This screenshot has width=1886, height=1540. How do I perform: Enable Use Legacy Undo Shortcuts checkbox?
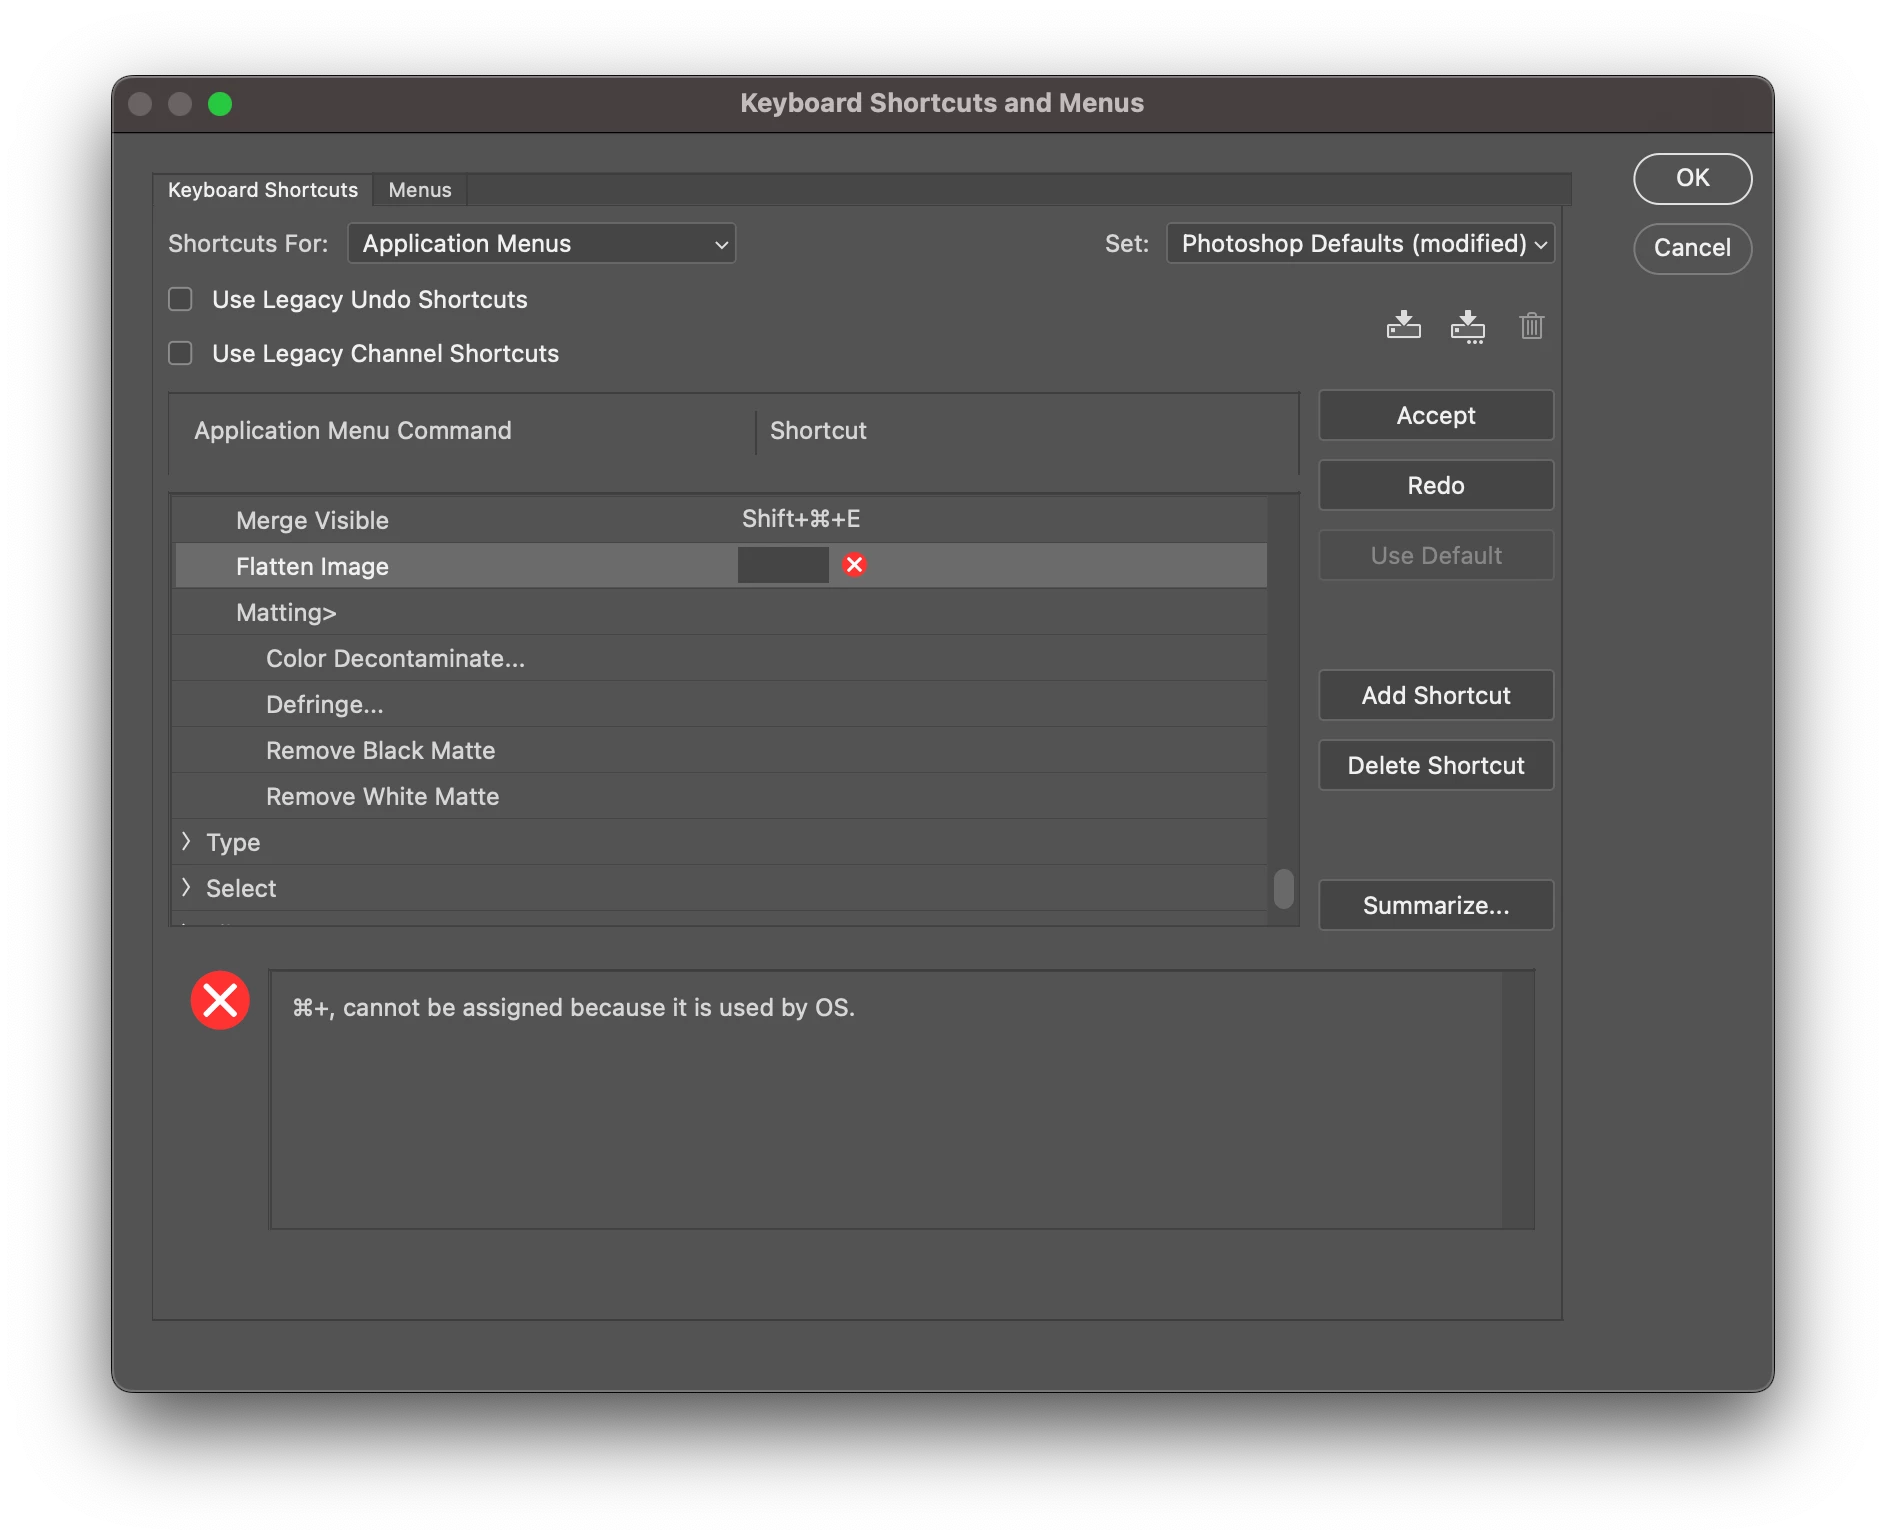(180, 299)
